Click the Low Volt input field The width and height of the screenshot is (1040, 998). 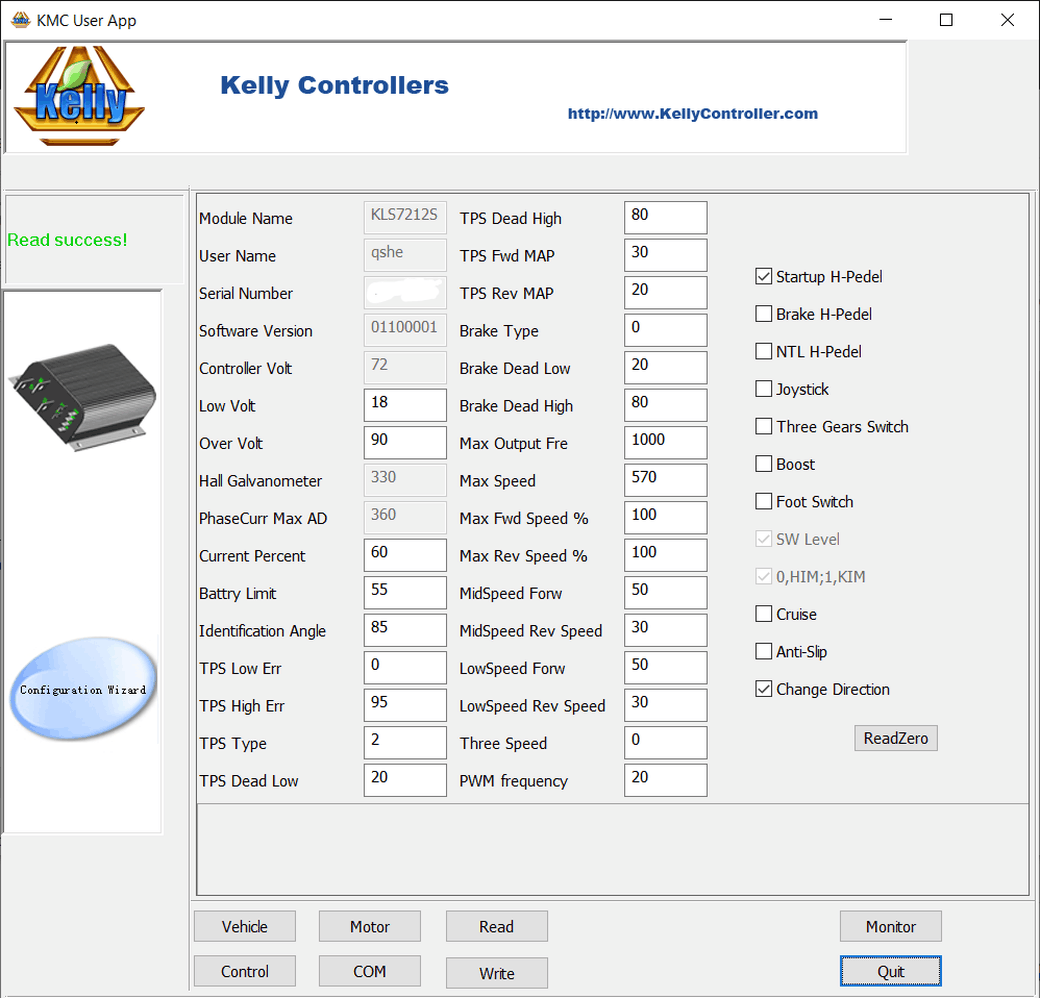click(x=405, y=405)
